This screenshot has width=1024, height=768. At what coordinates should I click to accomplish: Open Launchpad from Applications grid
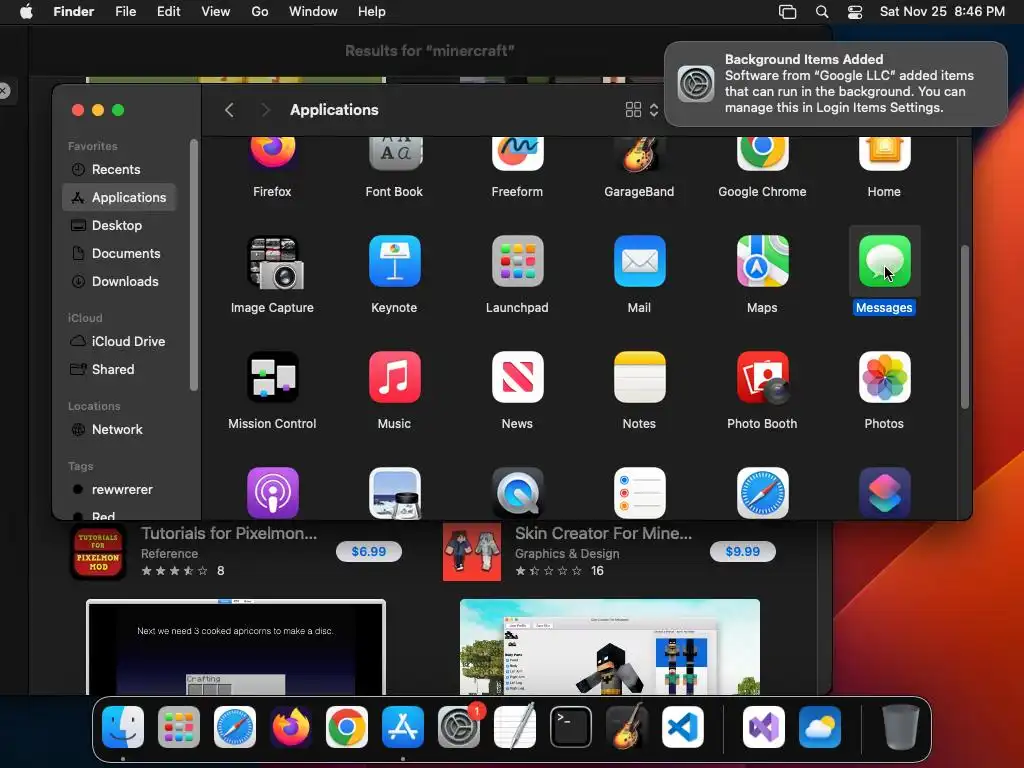pos(517,261)
